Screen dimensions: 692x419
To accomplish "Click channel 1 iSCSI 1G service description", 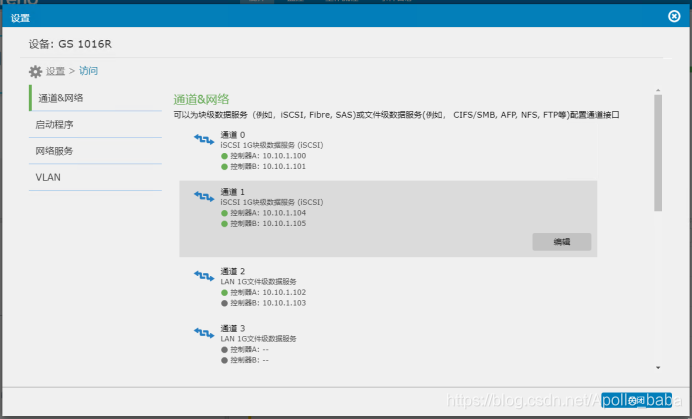I will tap(272, 202).
